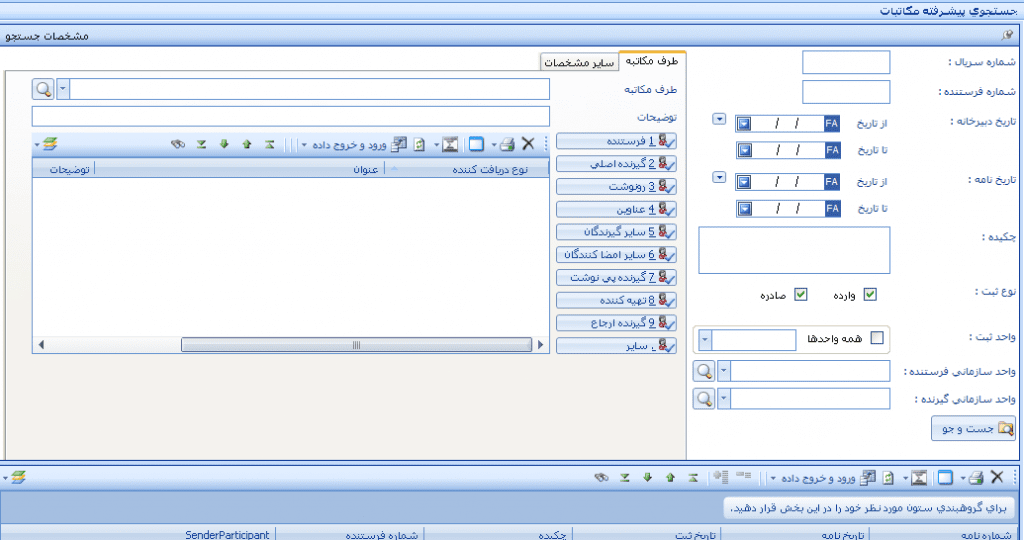Open the واحد ثبت dropdown list

(704, 338)
